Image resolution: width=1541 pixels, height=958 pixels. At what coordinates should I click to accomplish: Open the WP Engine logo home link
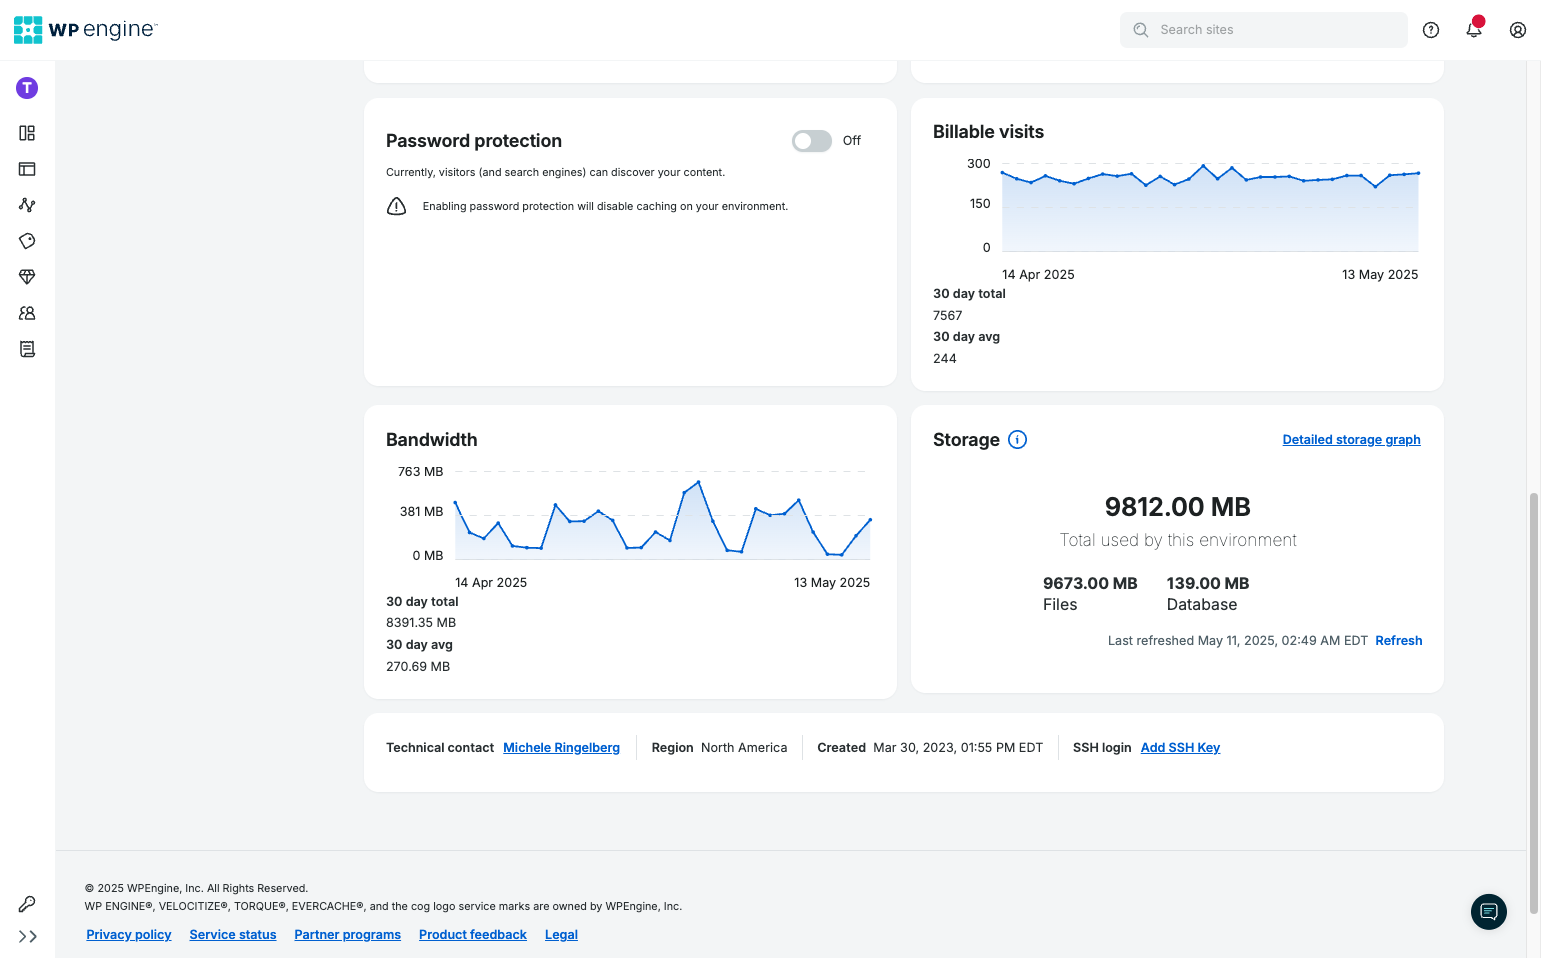pyautogui.click(x=86, y=30)
